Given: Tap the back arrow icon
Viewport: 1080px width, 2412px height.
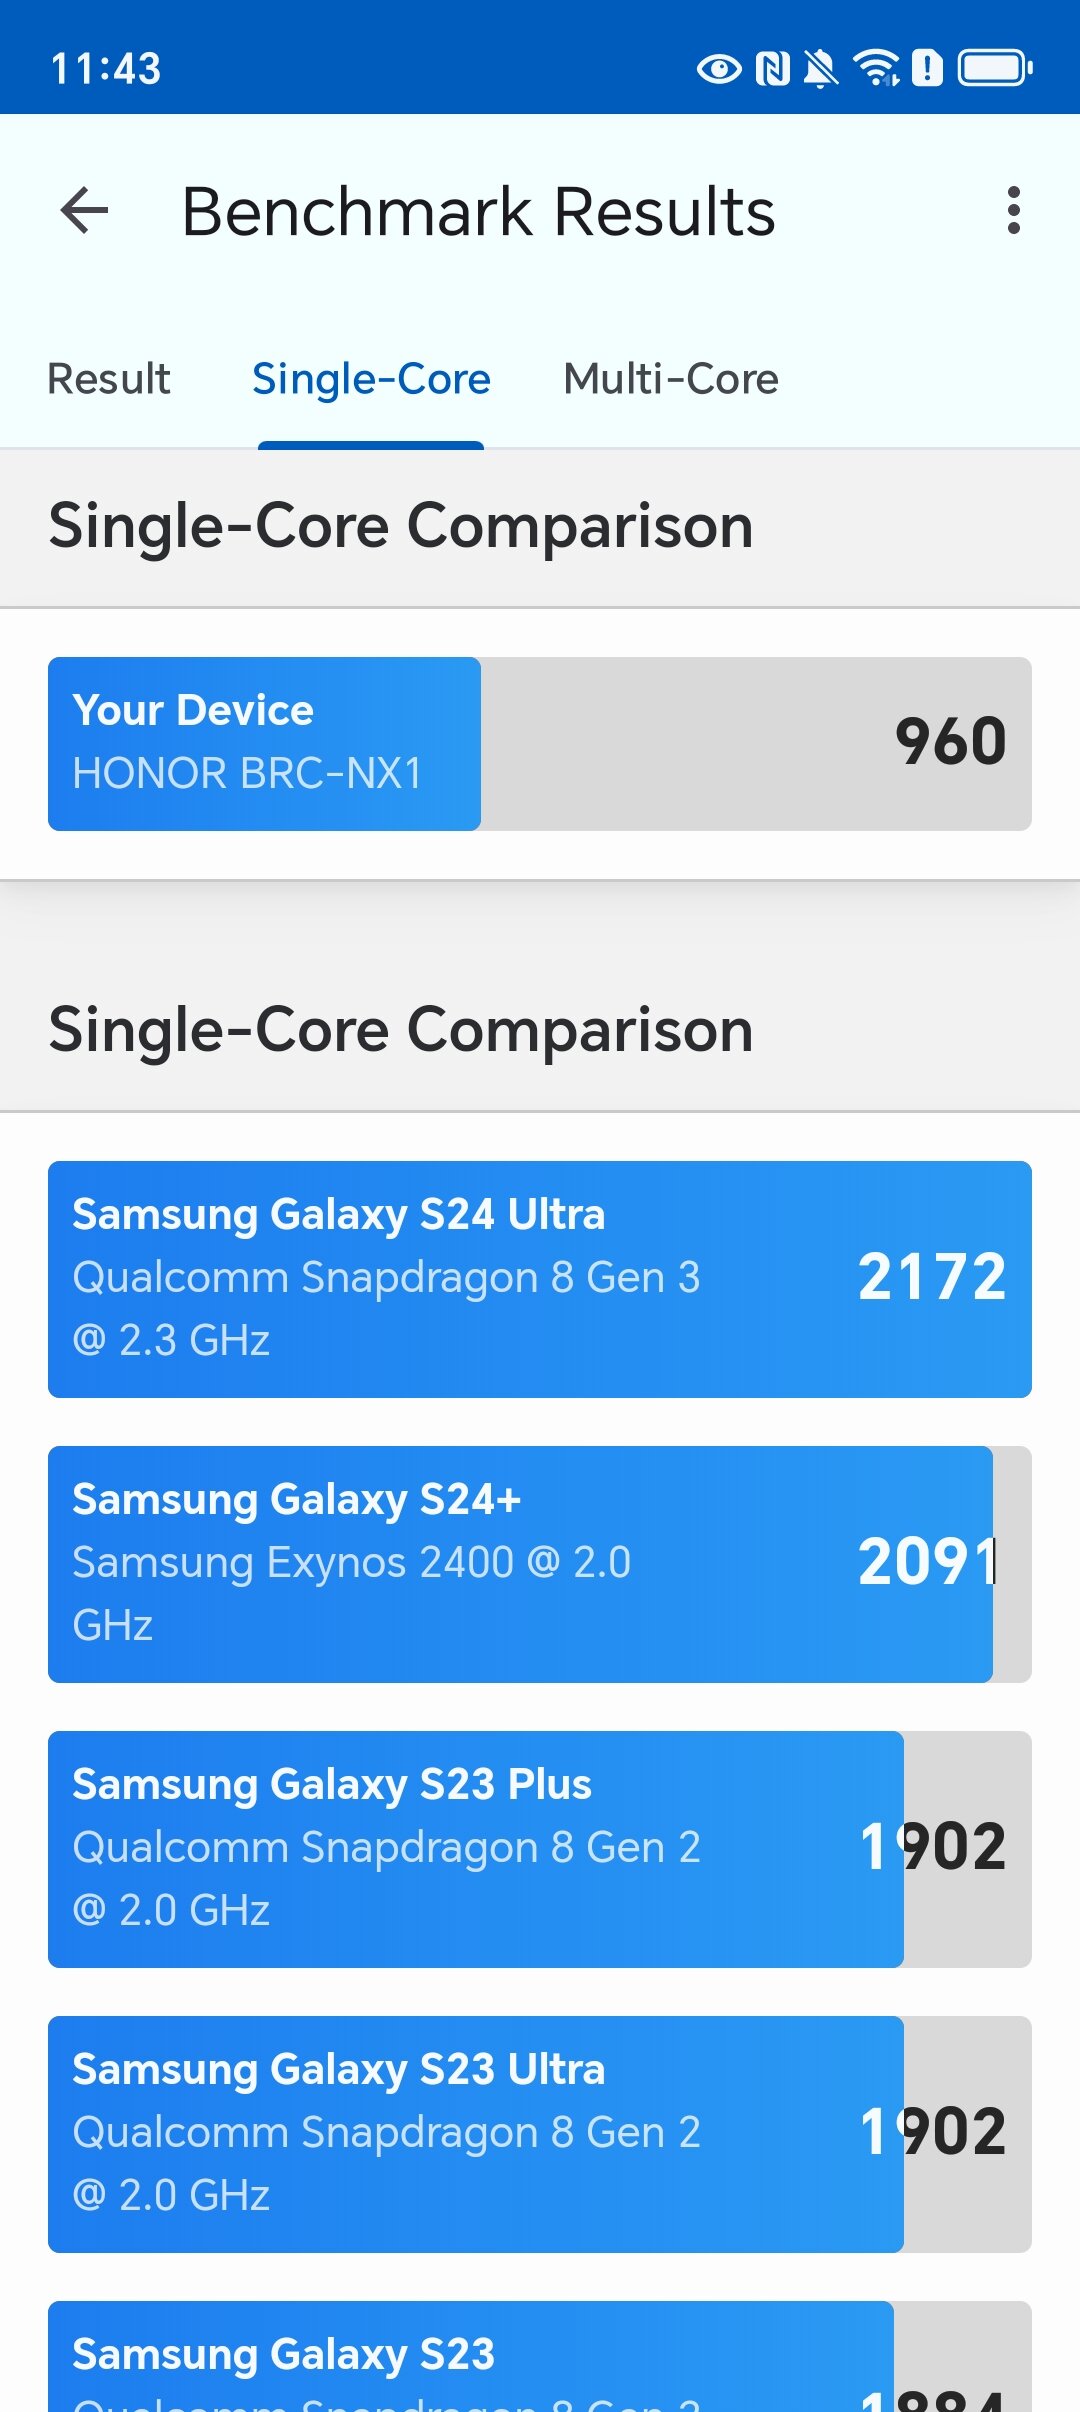Looking at the screenshot, I should 84,211.
